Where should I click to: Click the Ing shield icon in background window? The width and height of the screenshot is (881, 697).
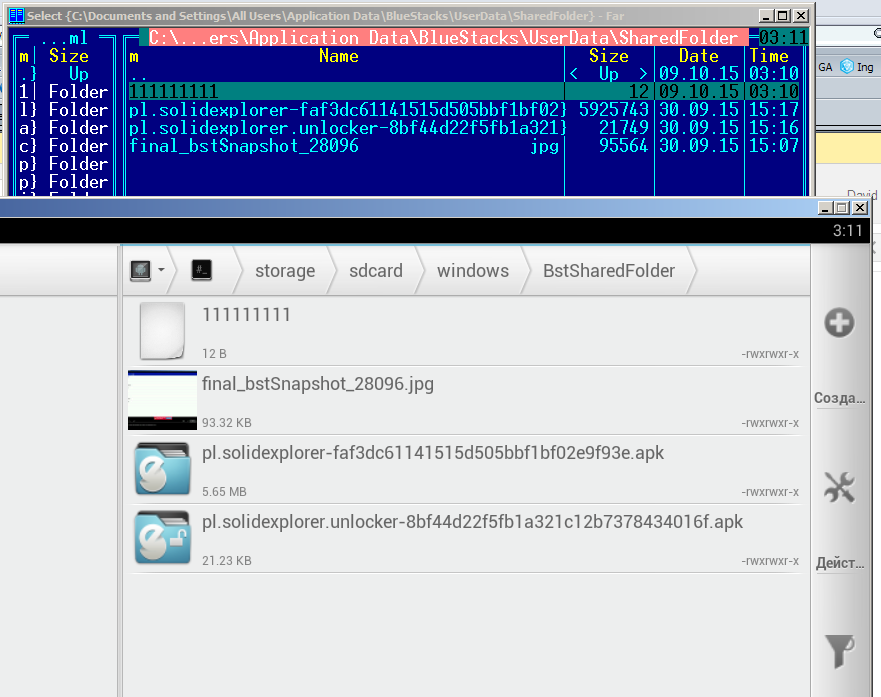click(x=847, y=67)
